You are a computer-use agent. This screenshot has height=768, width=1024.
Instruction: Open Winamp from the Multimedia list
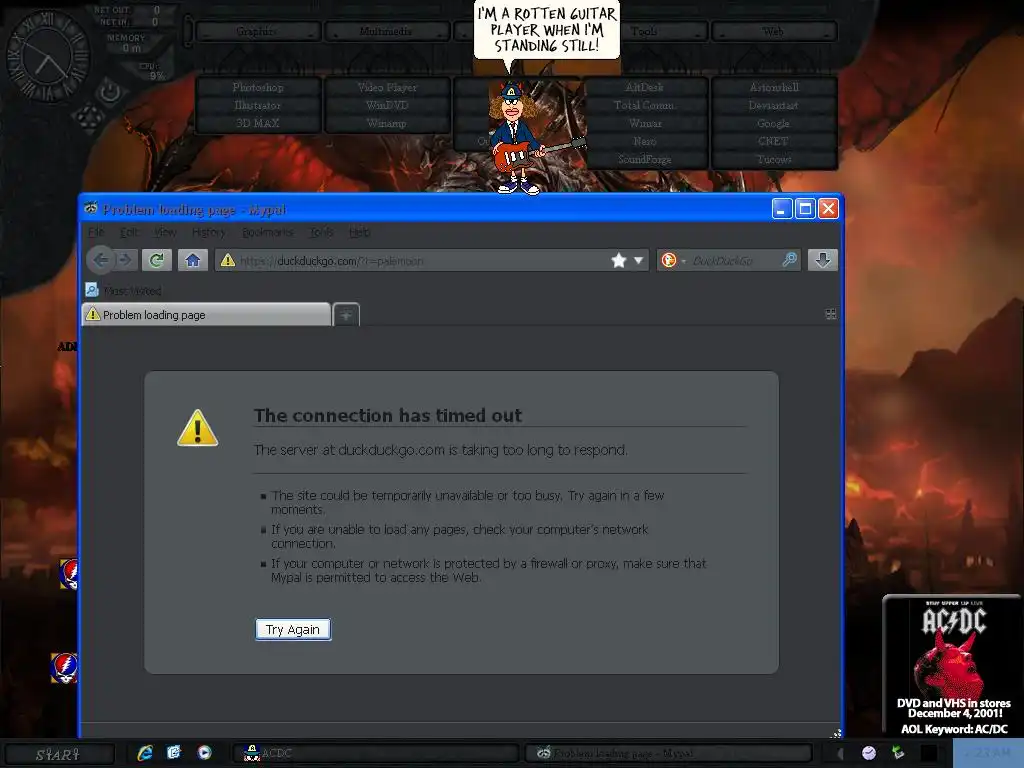[387, 123]
